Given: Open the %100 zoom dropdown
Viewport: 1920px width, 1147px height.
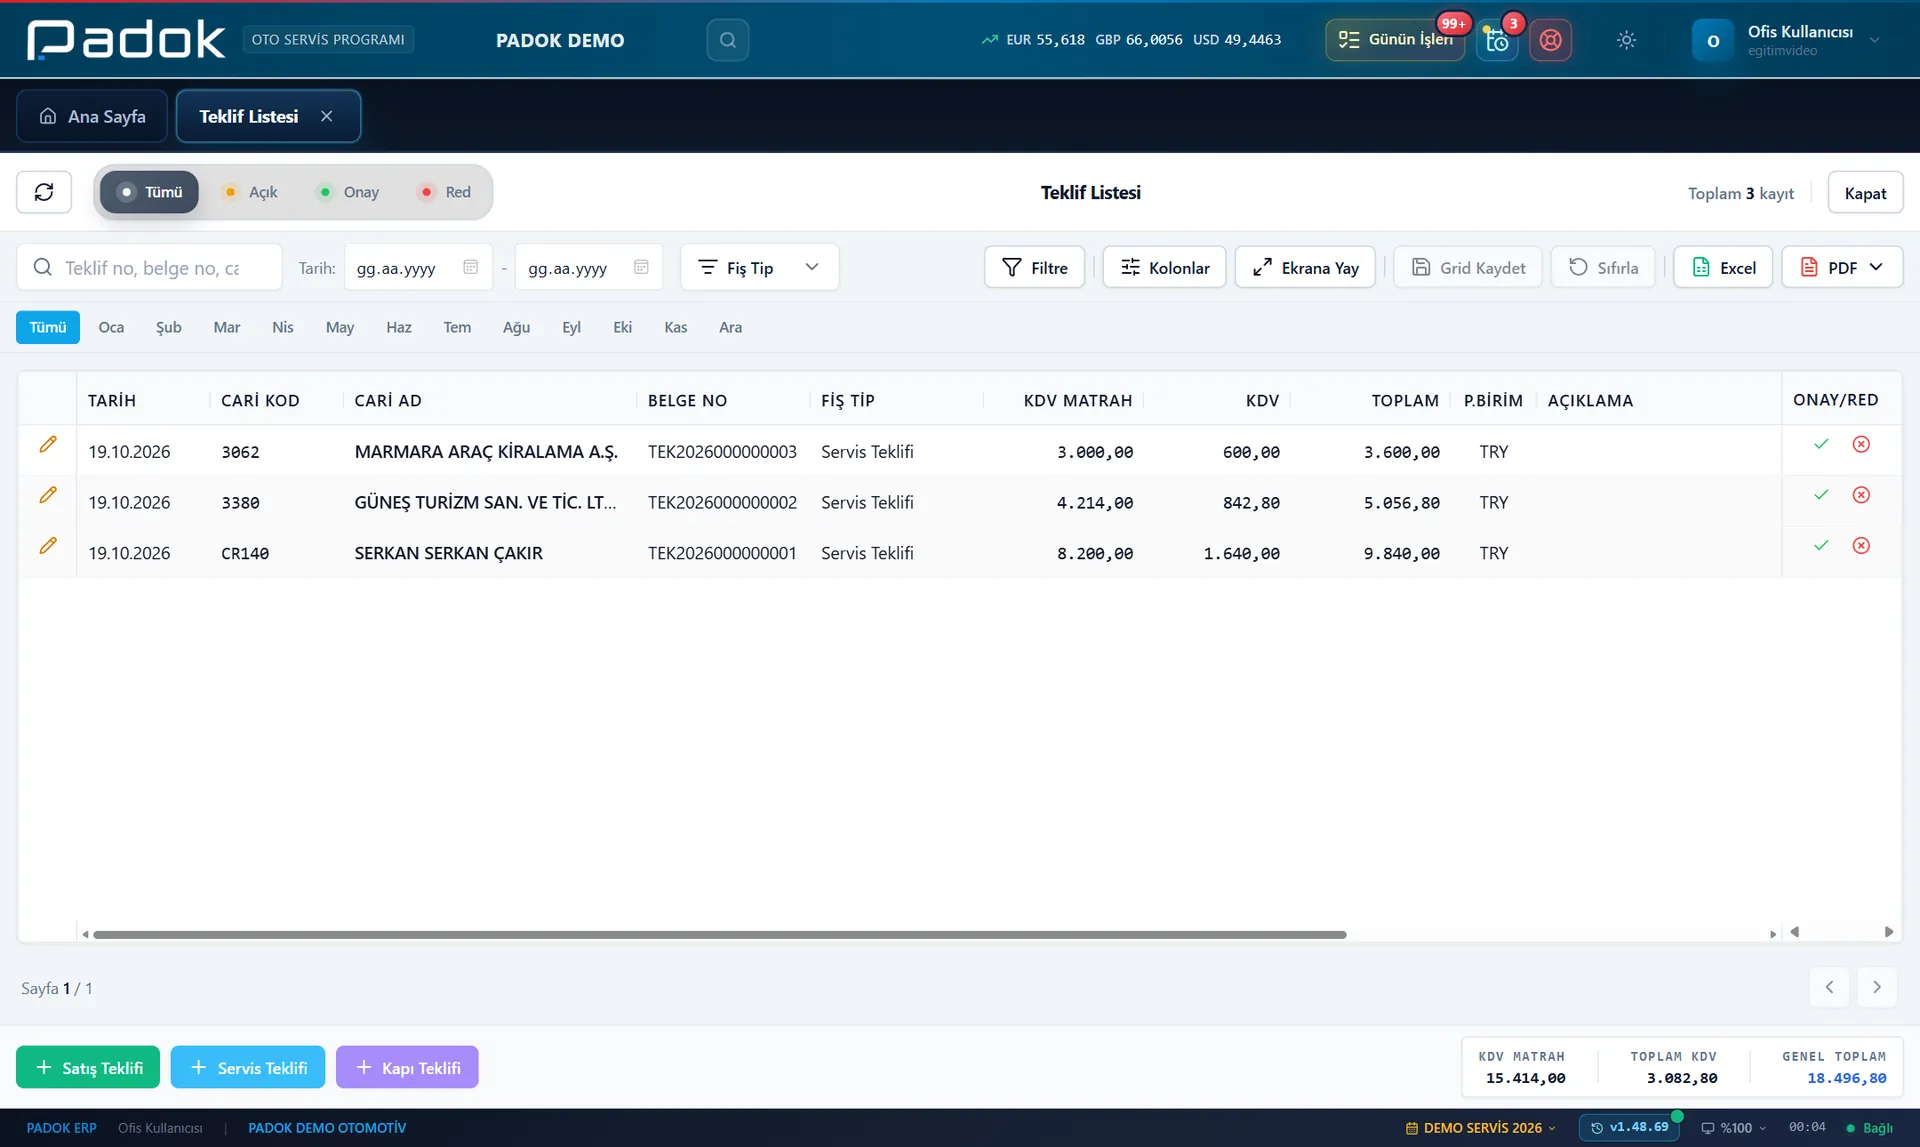Looking at the screenshot, I should 1733,1128.
